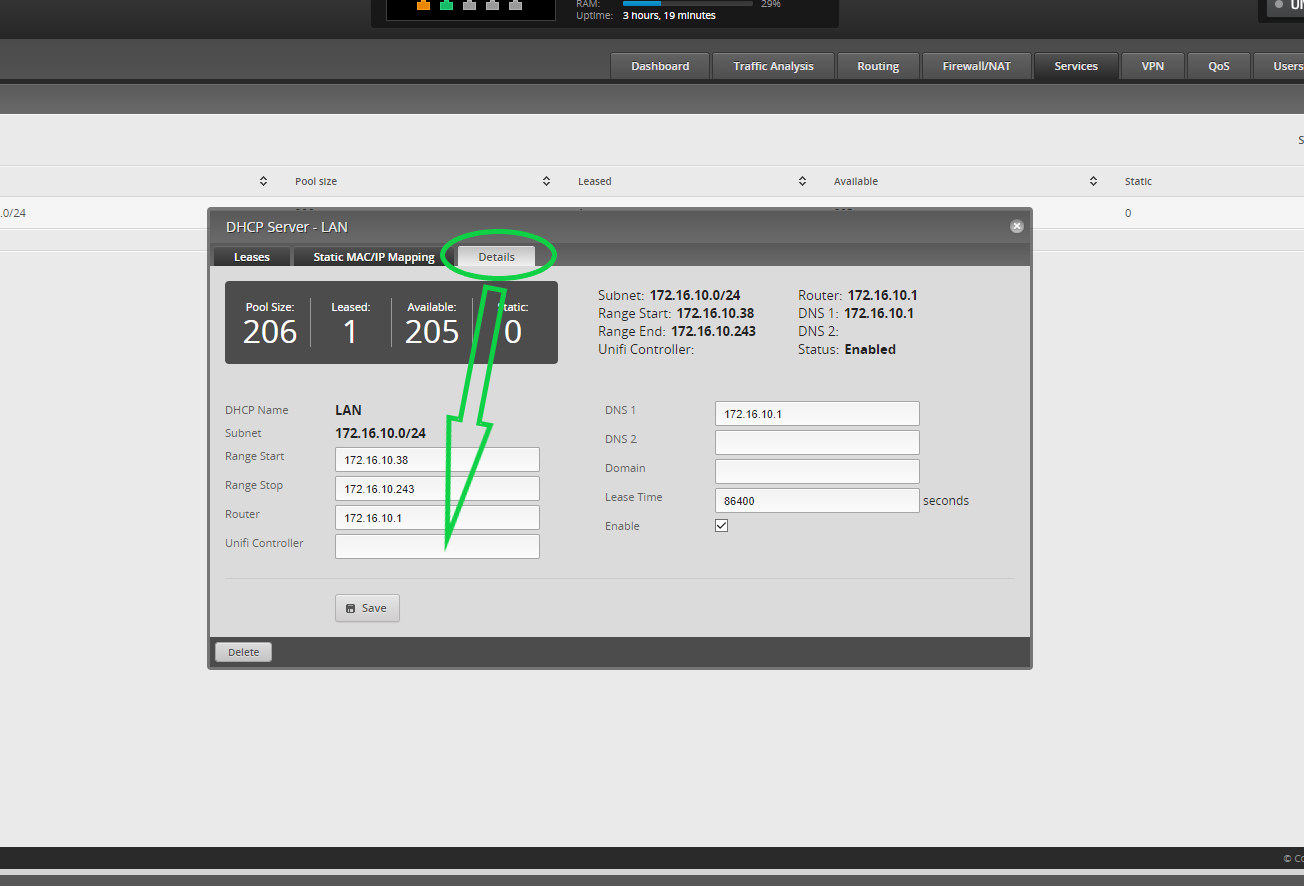Uncheck the Enable checkbox
Viewport: 1304px width, 886px height.
[721, 525]
